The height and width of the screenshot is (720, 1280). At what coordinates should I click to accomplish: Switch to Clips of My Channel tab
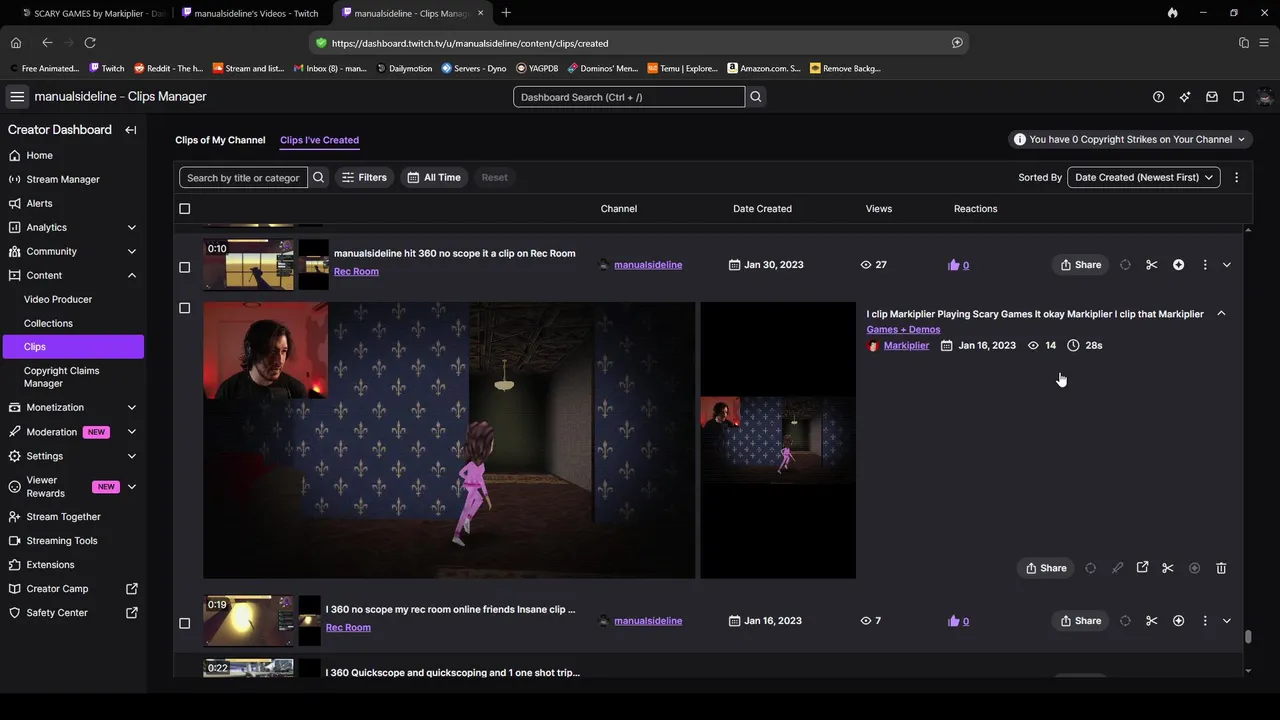coord(220,140)
